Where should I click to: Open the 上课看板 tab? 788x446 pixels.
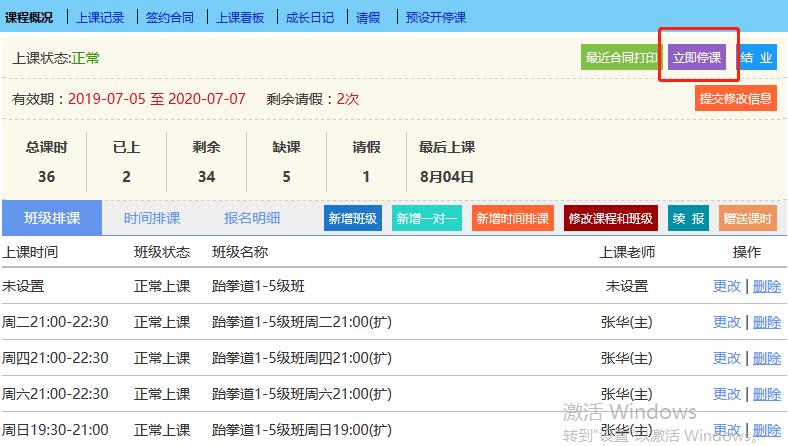240,17
